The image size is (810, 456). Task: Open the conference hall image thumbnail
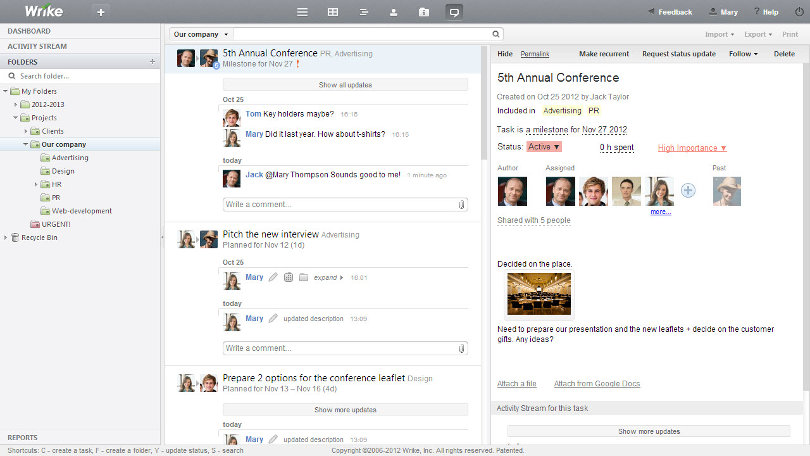539,294
